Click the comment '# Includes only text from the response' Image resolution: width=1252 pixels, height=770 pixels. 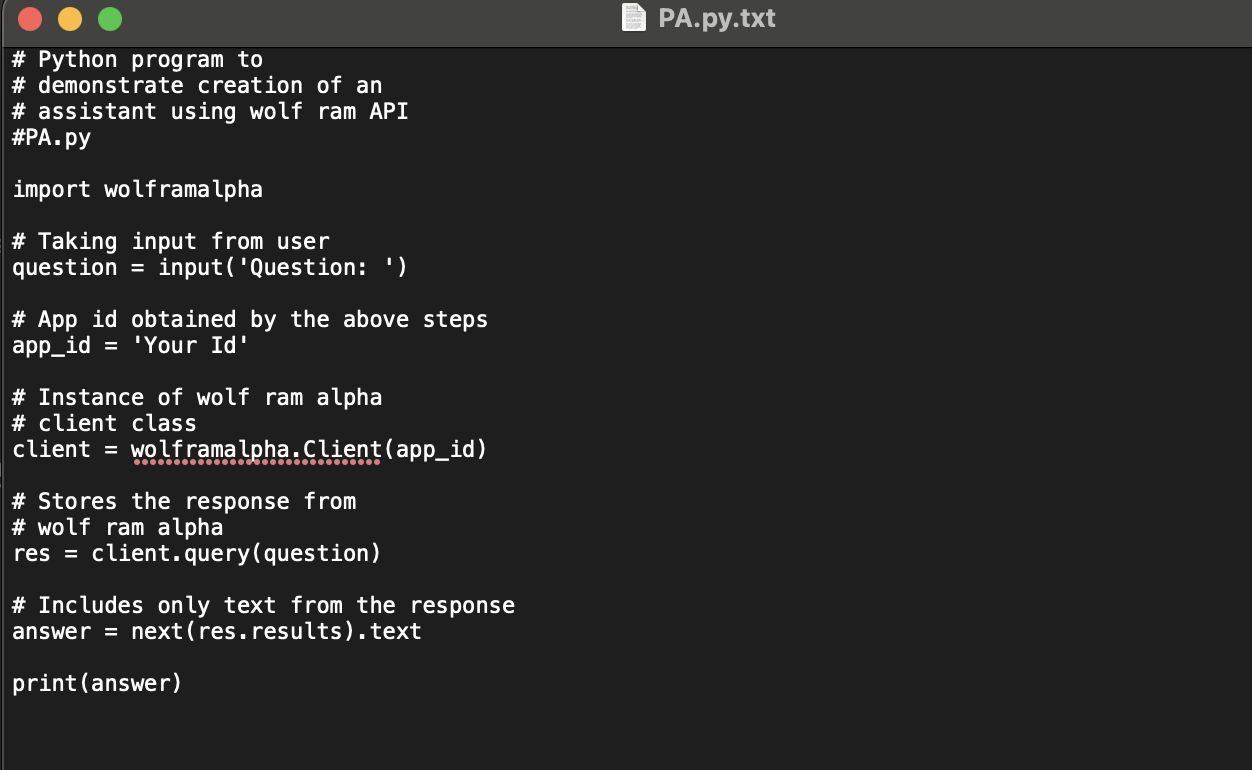(264, 605)
